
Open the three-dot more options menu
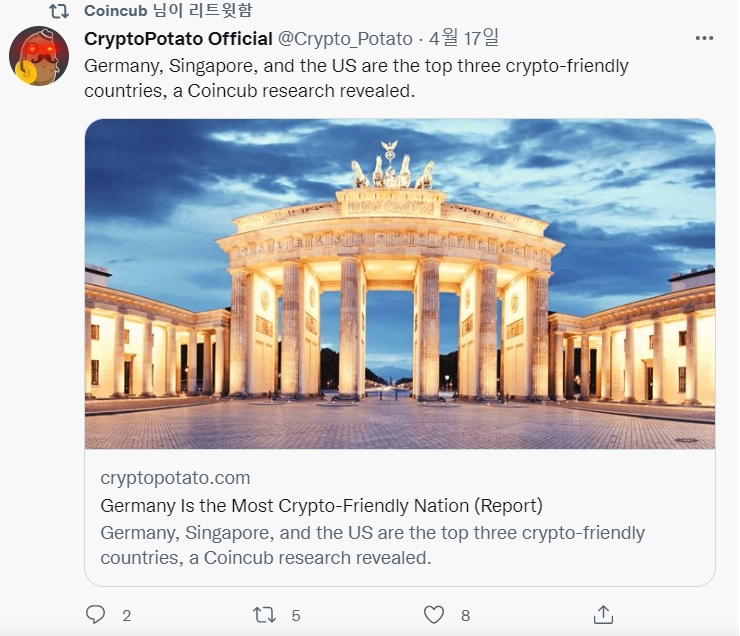(x=705, y=39)
